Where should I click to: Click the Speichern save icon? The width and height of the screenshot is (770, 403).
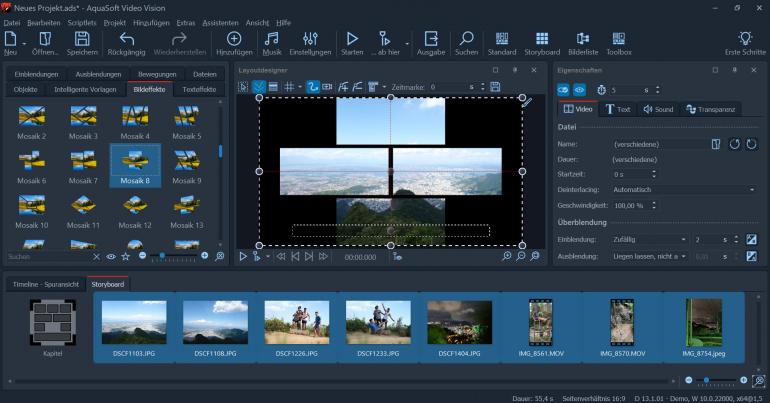(x=82, y=39)
